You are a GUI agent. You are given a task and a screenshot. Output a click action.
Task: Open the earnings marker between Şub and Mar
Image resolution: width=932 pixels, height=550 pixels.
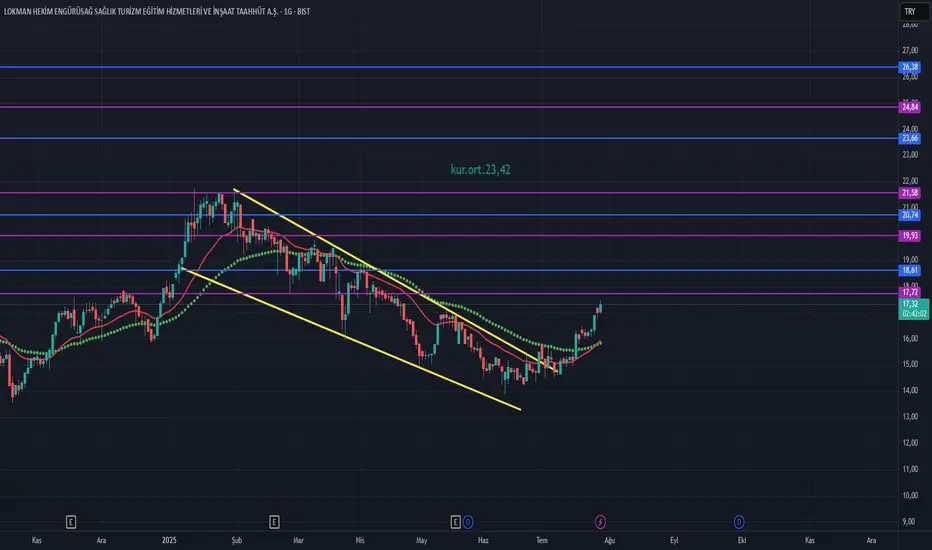point(274,522)
